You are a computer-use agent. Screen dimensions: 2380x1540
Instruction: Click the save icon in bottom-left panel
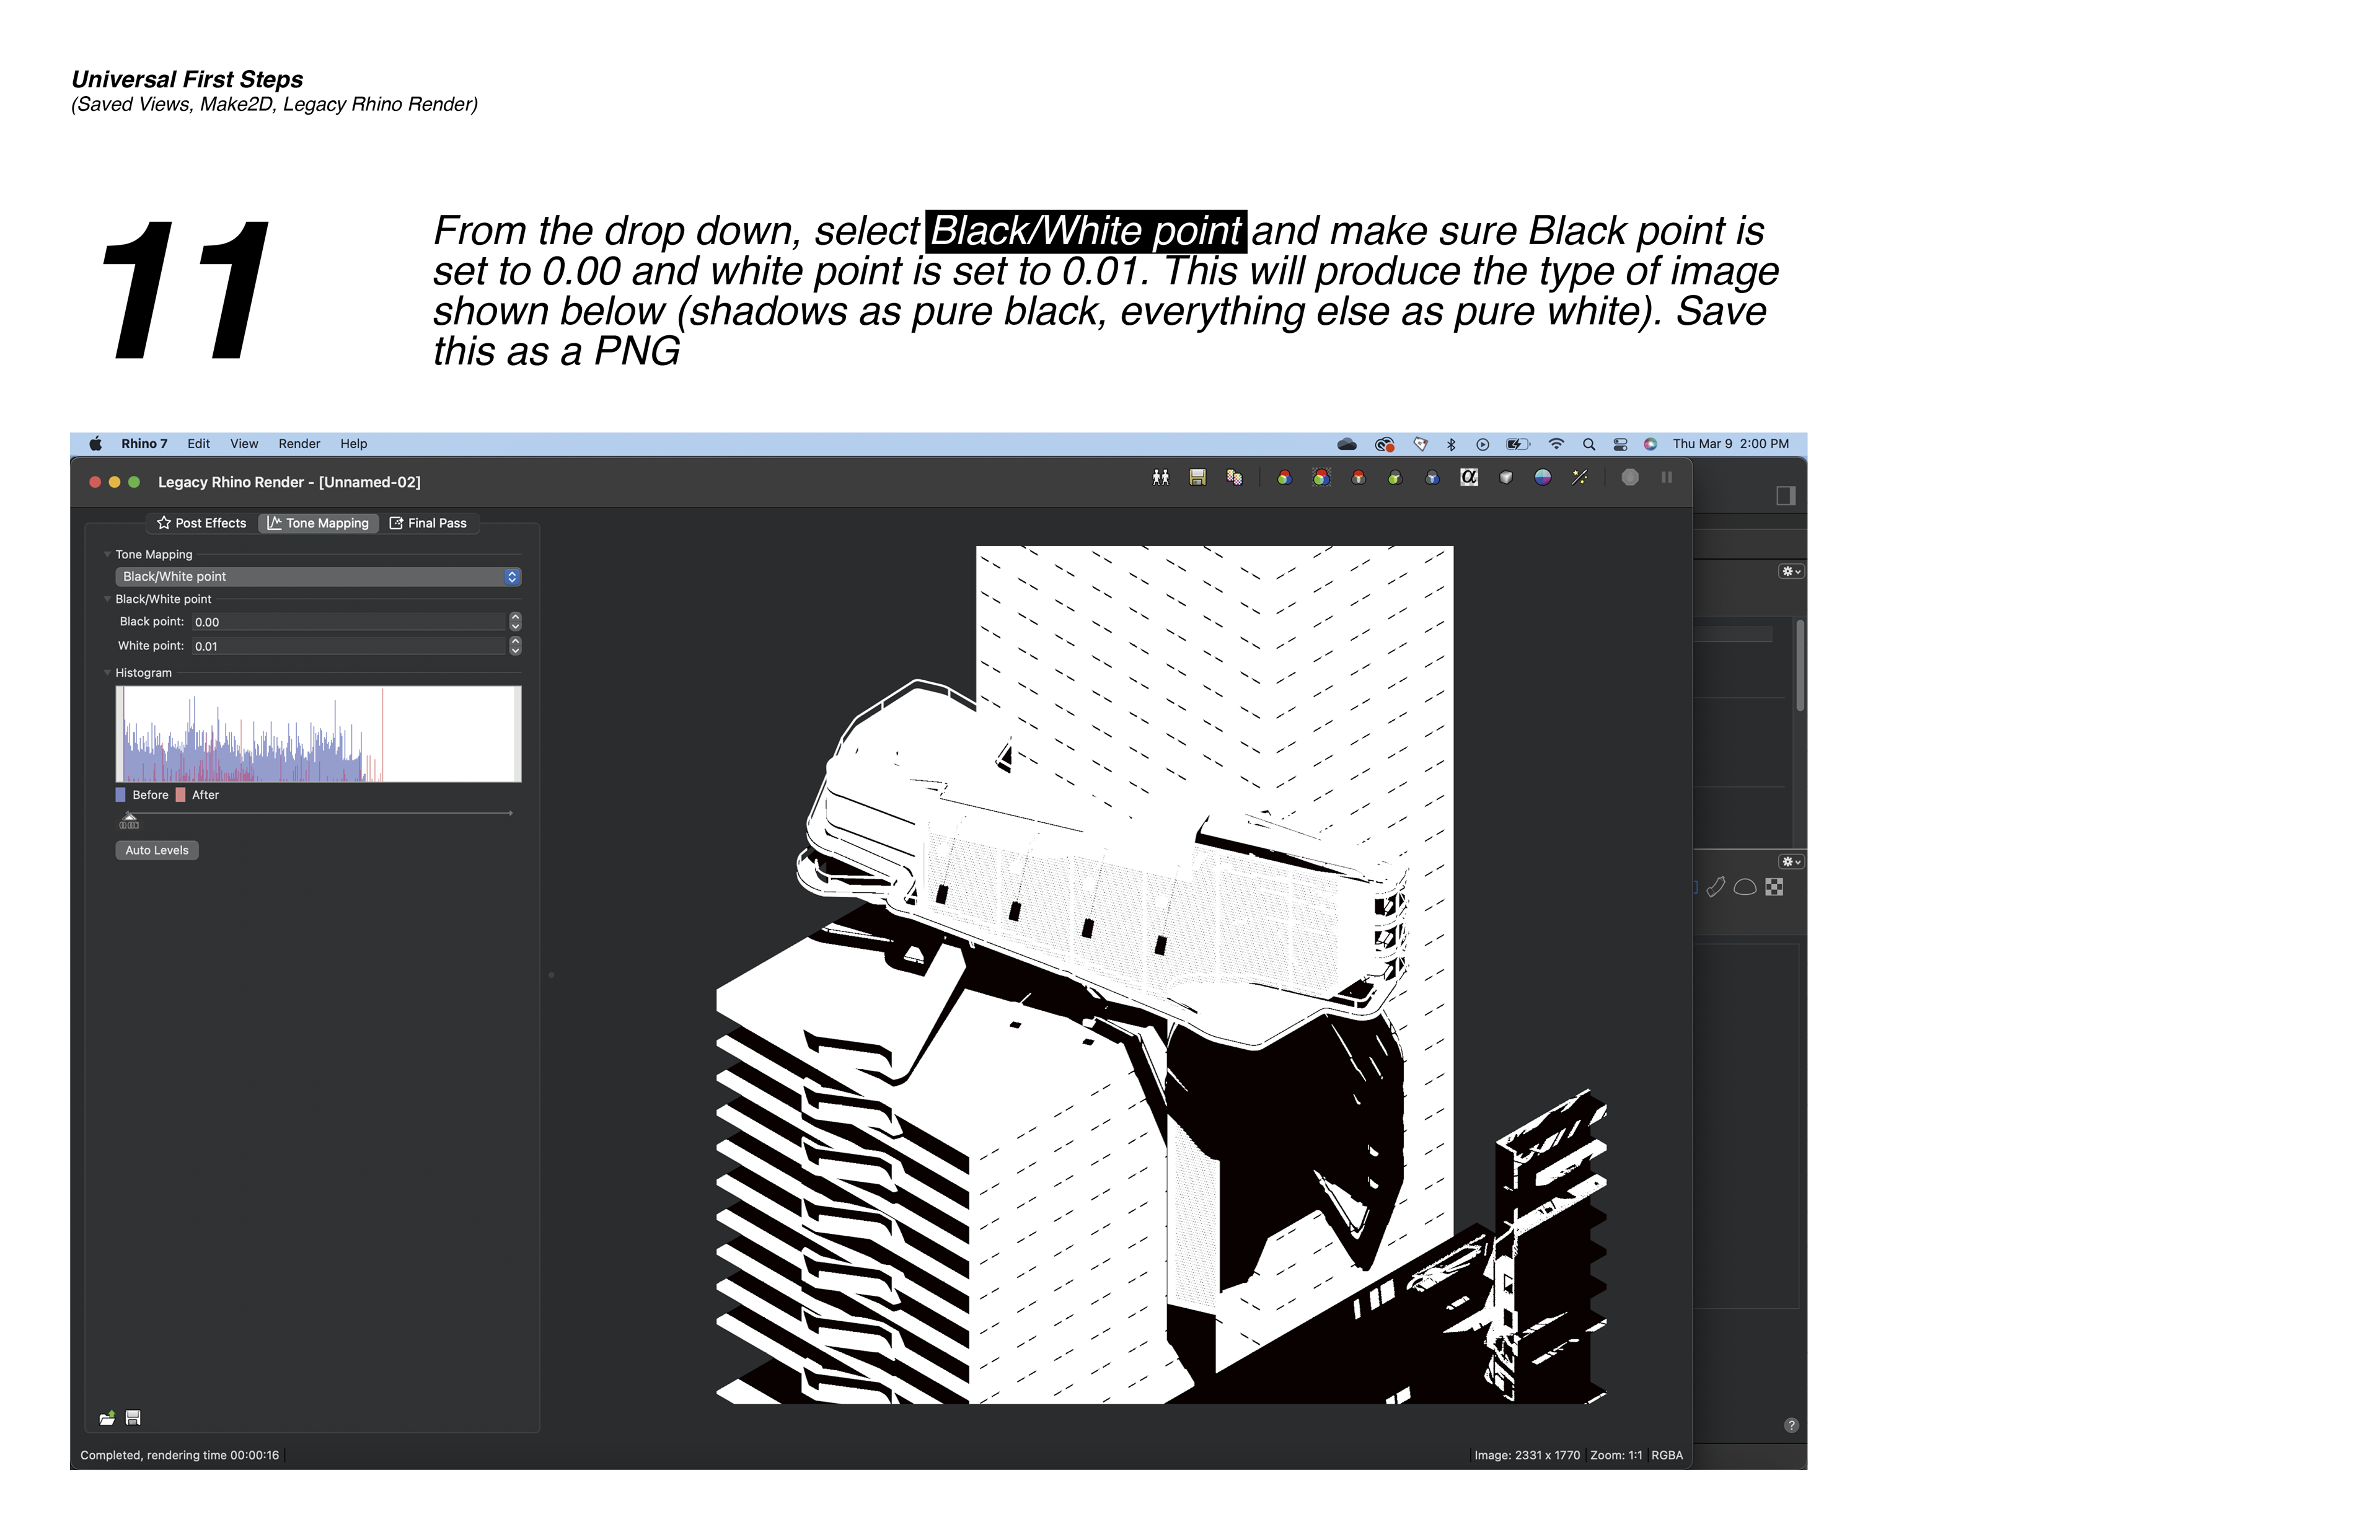click(133, 1417)
